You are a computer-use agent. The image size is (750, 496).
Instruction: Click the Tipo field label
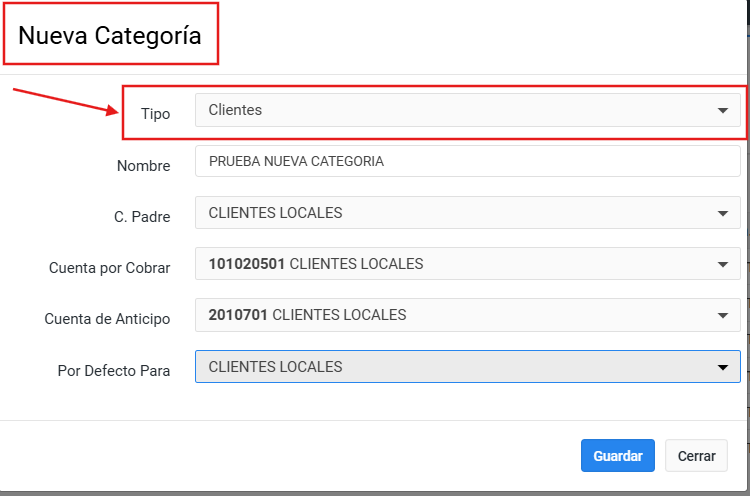[x=155, y=114]
